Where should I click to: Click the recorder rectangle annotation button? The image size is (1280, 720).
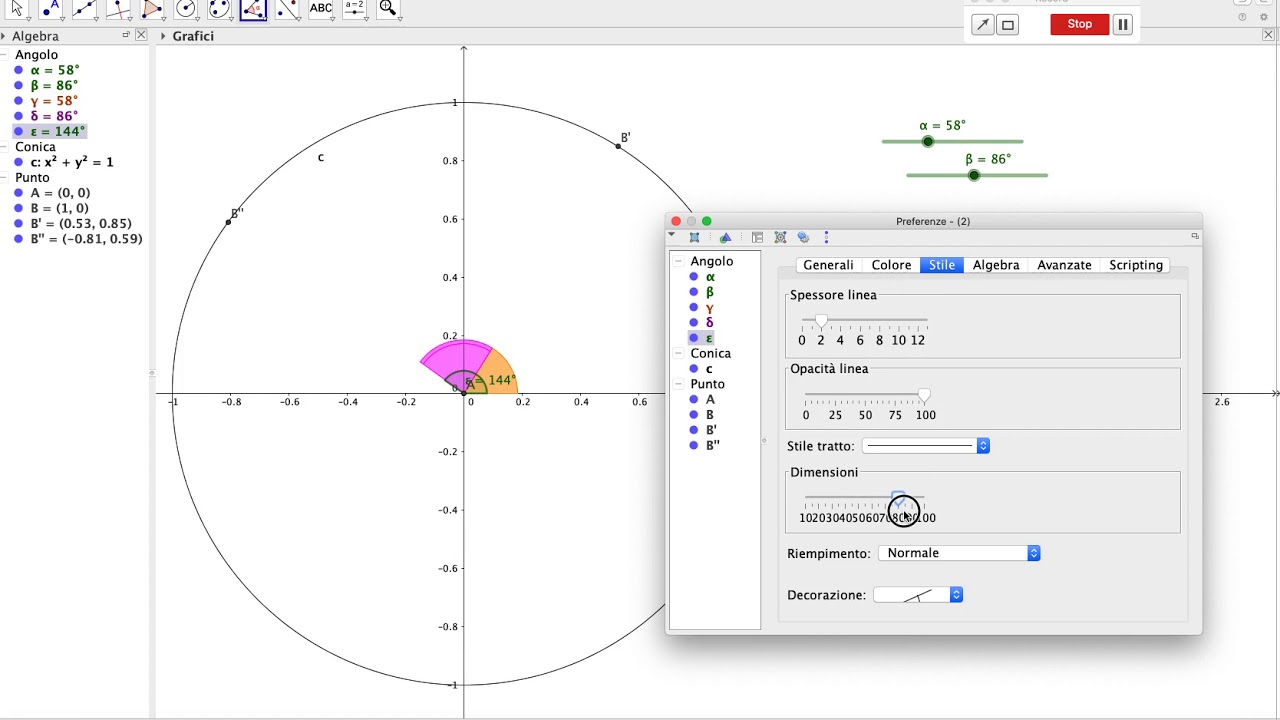coord(1008,25)
